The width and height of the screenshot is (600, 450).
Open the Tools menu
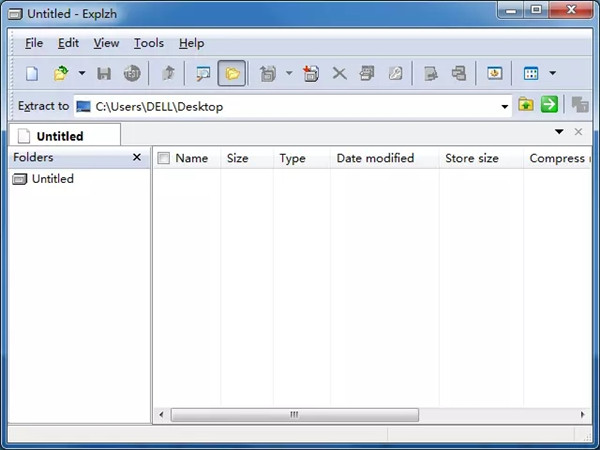148,43
